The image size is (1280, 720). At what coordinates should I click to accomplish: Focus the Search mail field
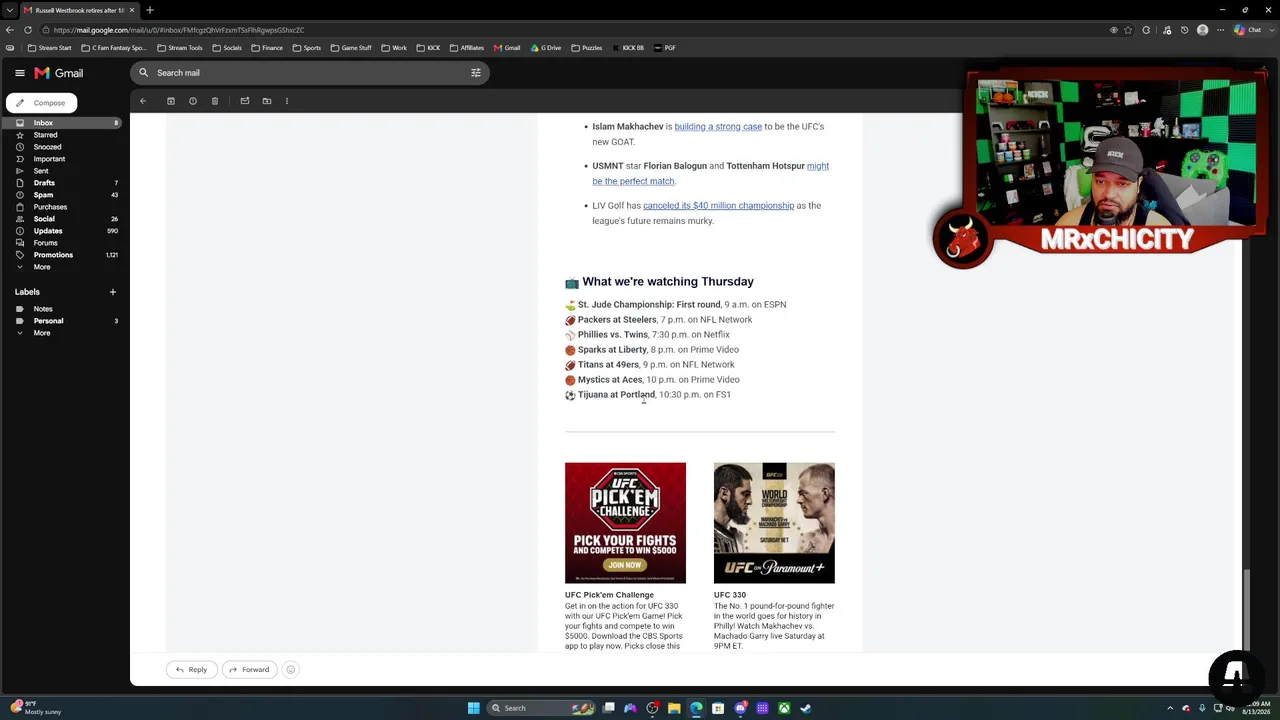click(x=310, y=73)
